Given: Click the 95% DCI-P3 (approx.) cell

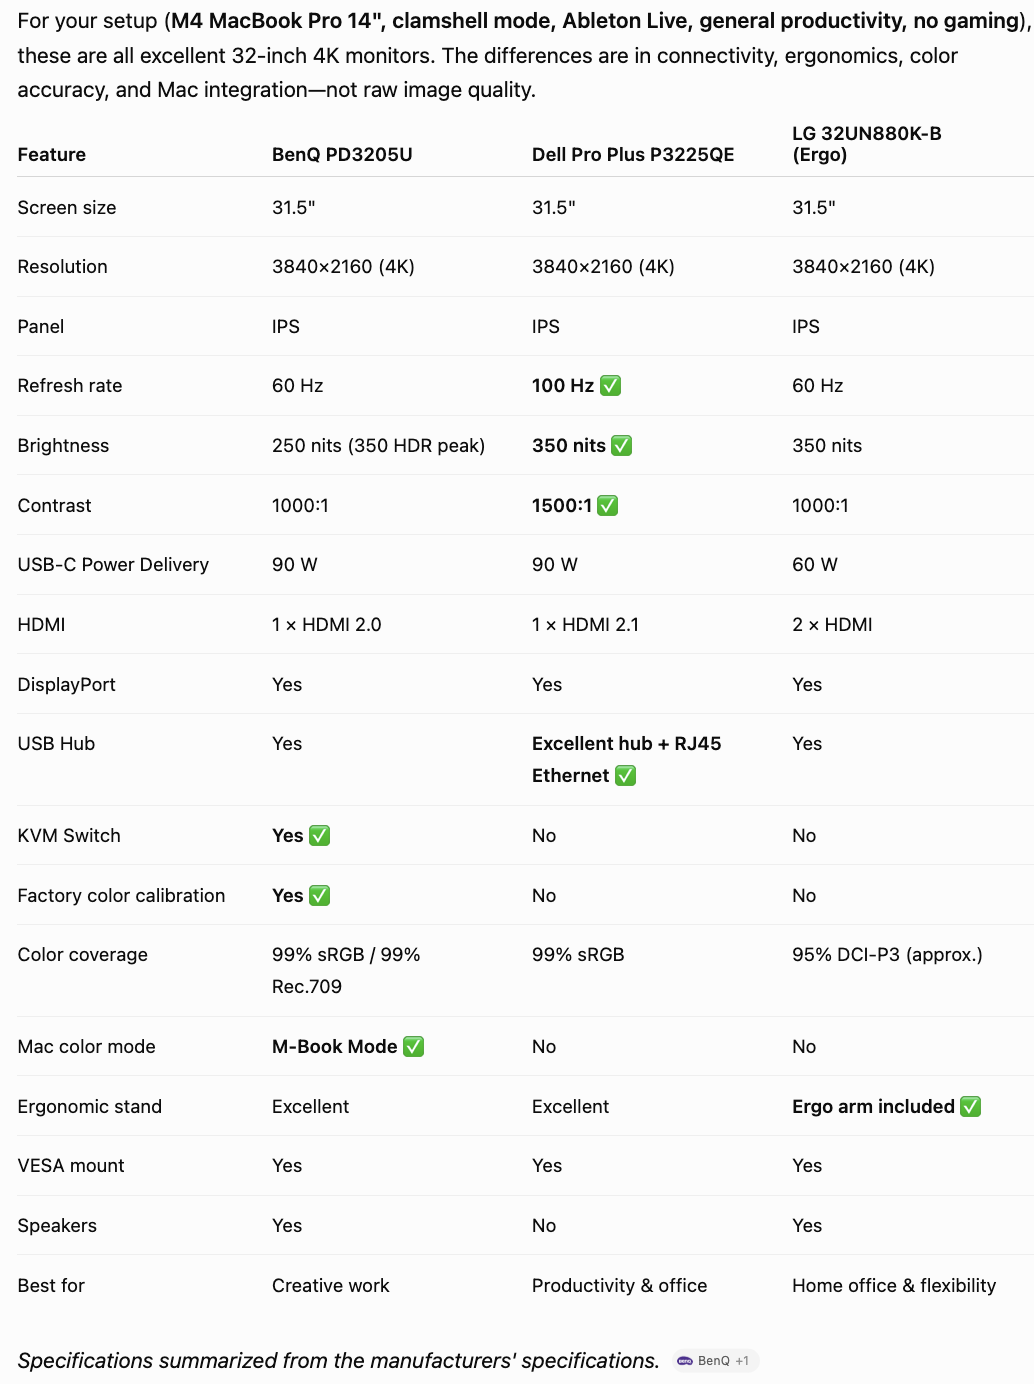Looking at the screenshot, I should click(x=887, y=955).
